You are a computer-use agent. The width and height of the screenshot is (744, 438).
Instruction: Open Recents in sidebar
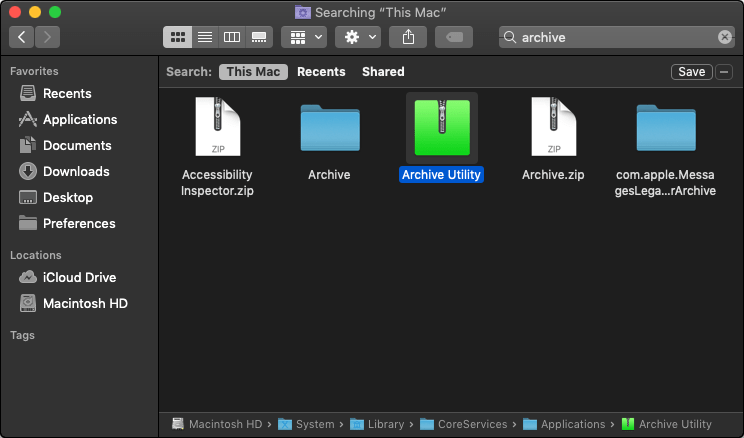(x=56, y=93)
